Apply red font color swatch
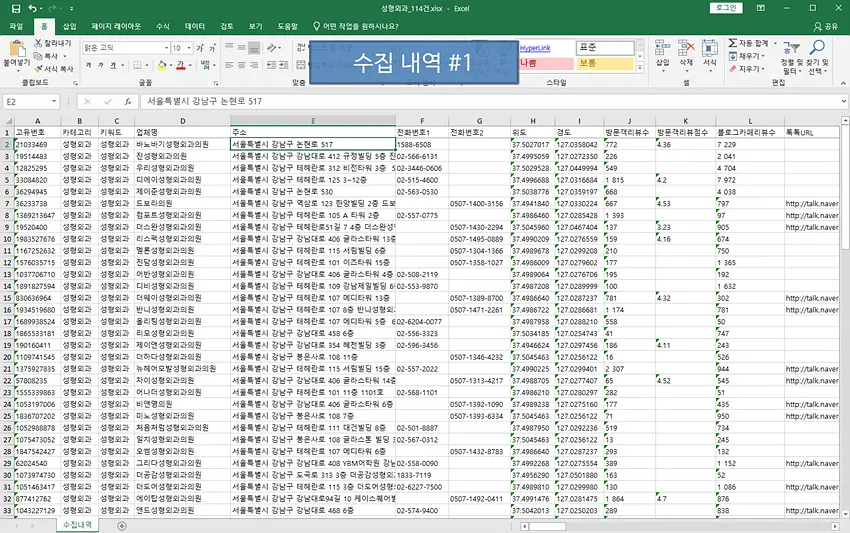The width and height of the screenshot is (850, 533). click(x=181, y=65)
